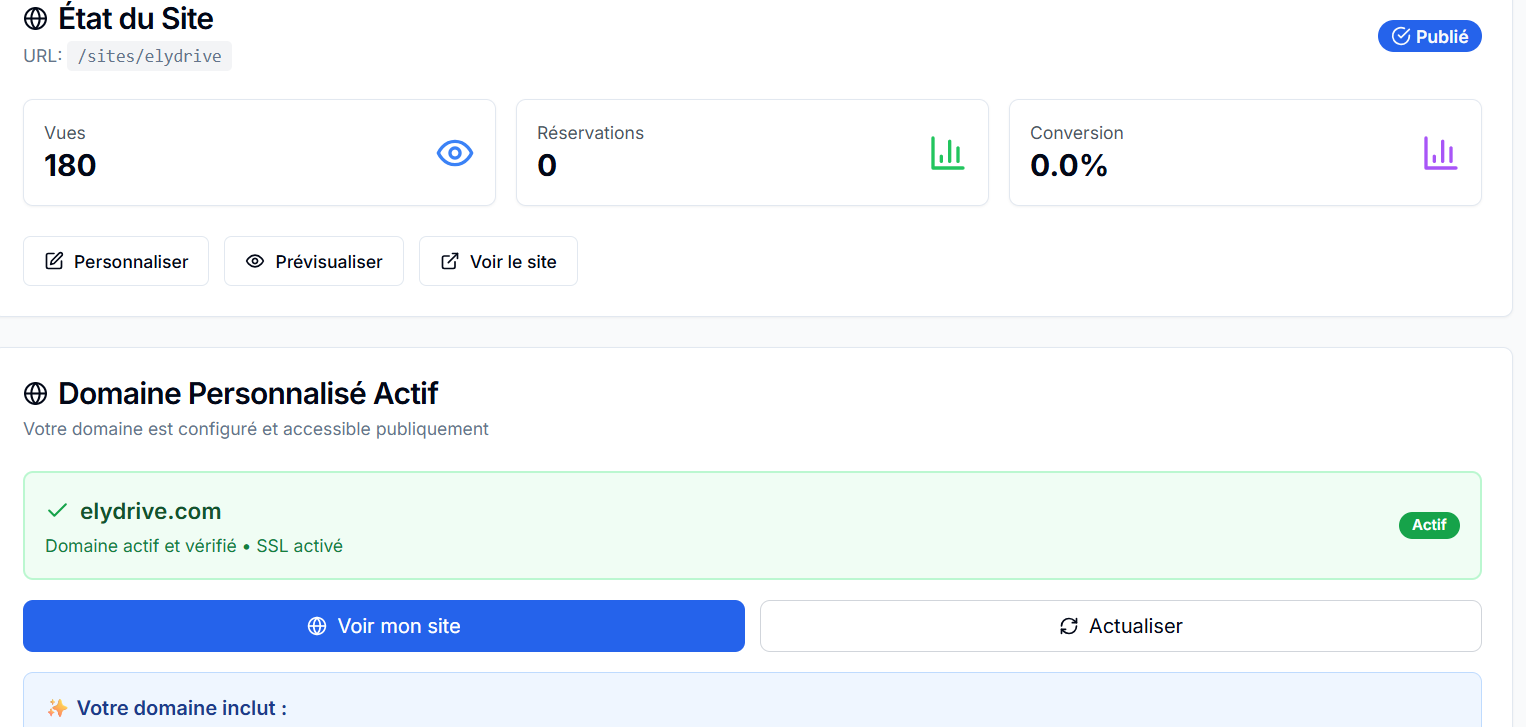The height and width of the screenshot is (727, 1526).
Task: Select the pencil edit icon on Personnaliser
Action: 55,260
